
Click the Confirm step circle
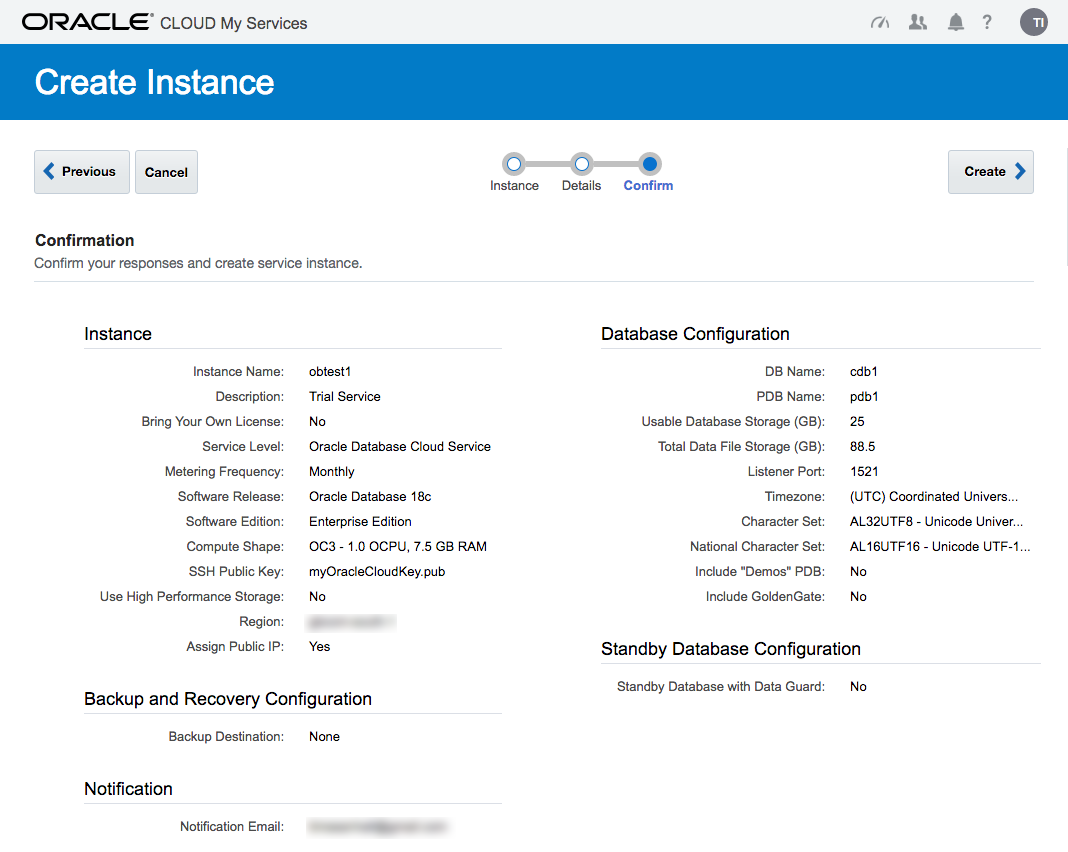pyautogui.click(x=650, y=164)
